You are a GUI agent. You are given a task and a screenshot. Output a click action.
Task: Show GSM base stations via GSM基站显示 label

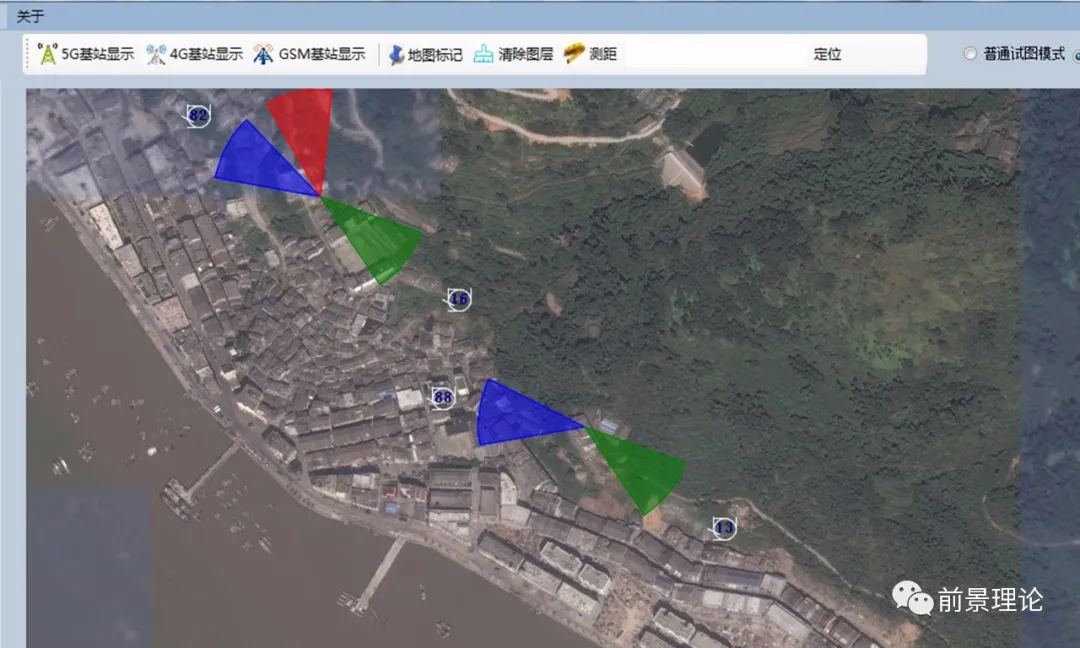click(322, 54)
